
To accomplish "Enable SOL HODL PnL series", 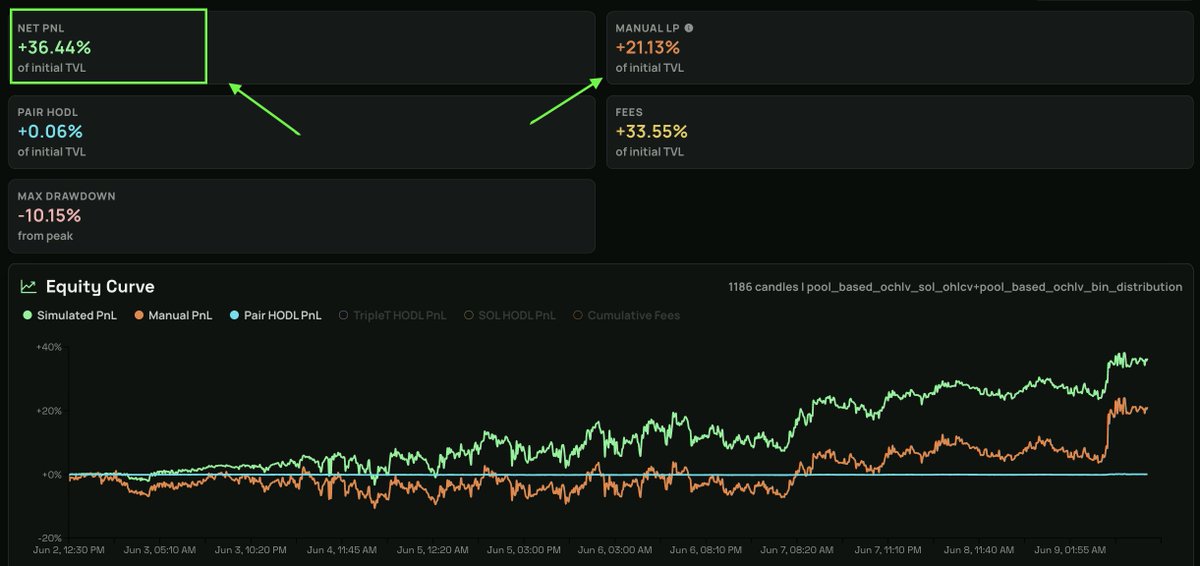I will click(x=510, y=315).
